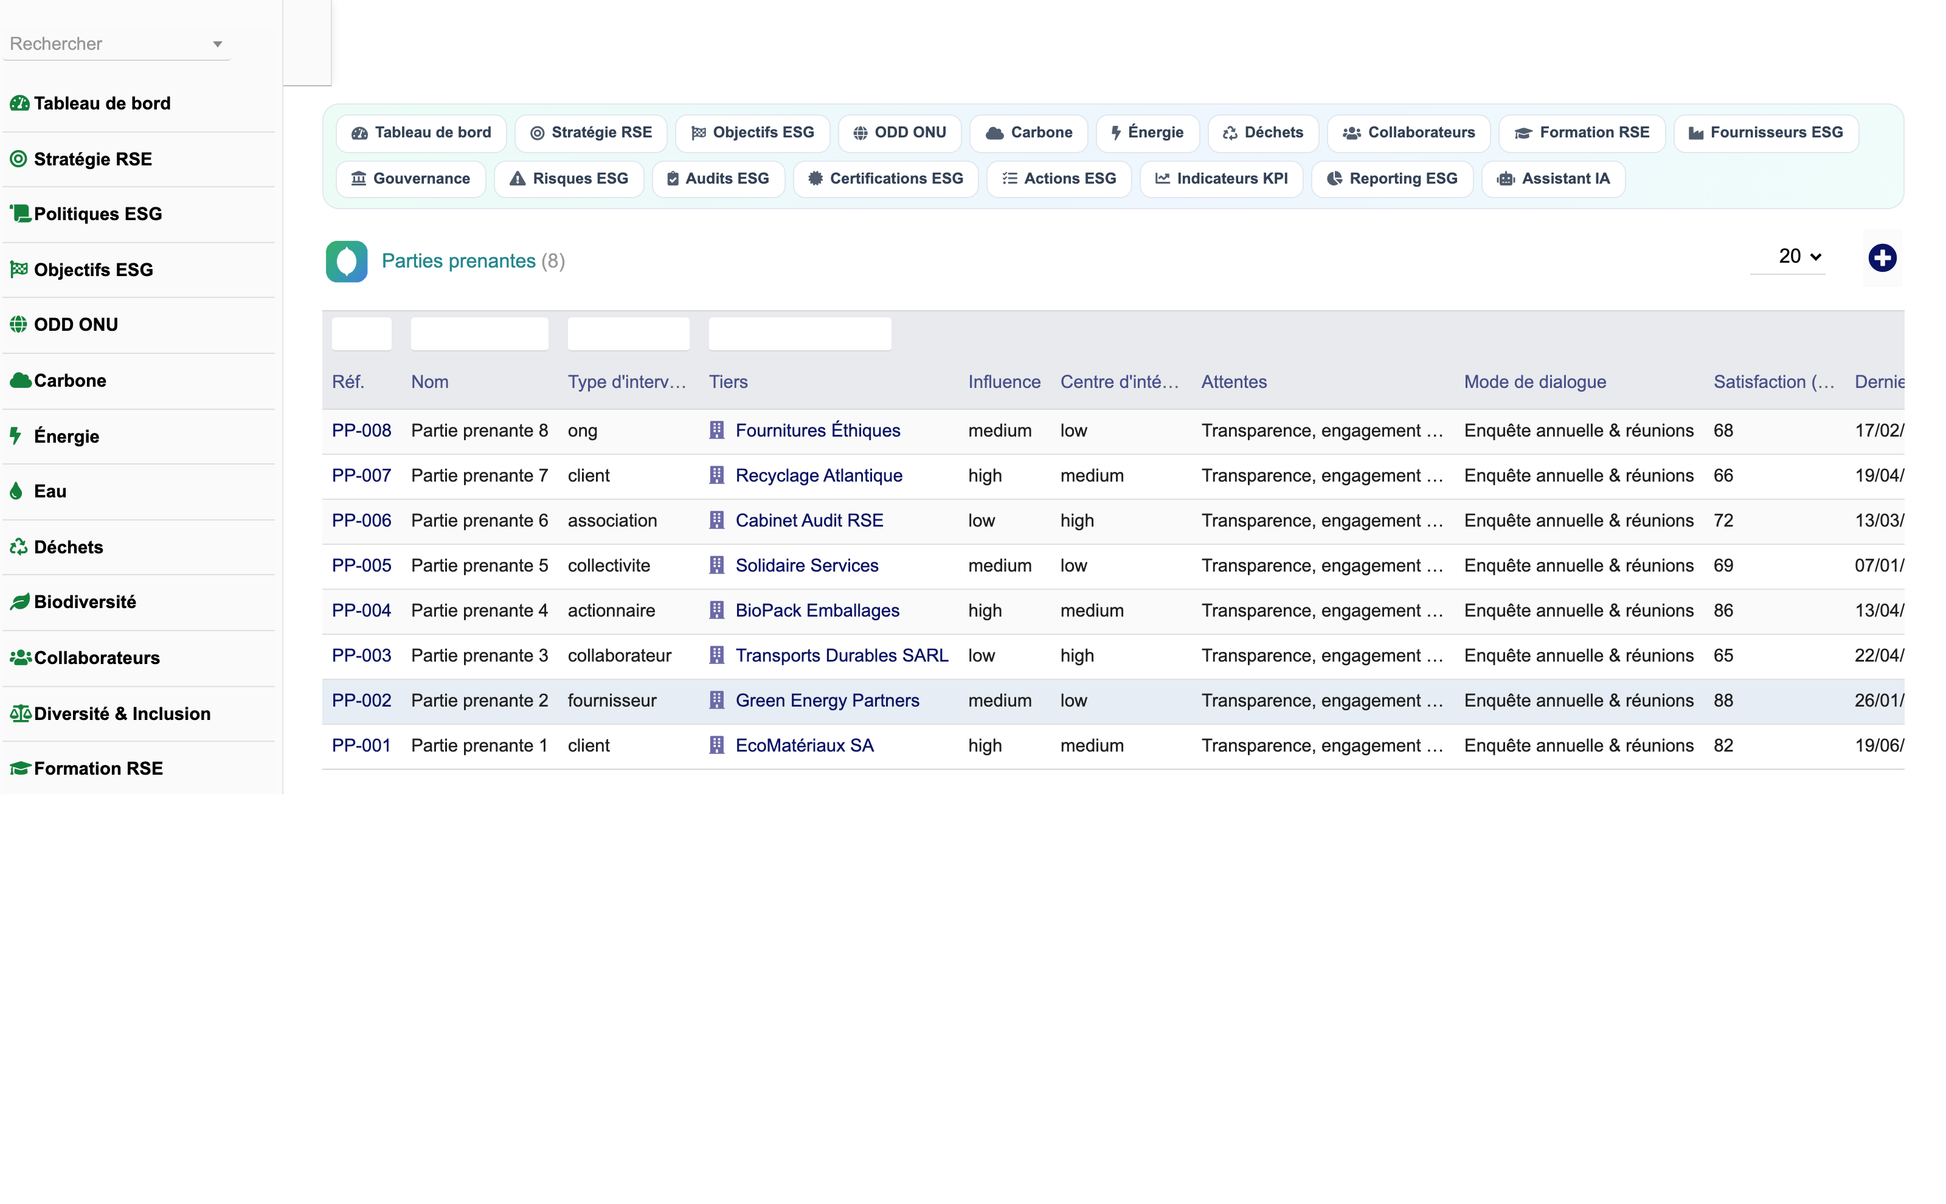Sort by the Influence column header
This screenshot has width=1946, height=1204.
[1004, 382]
